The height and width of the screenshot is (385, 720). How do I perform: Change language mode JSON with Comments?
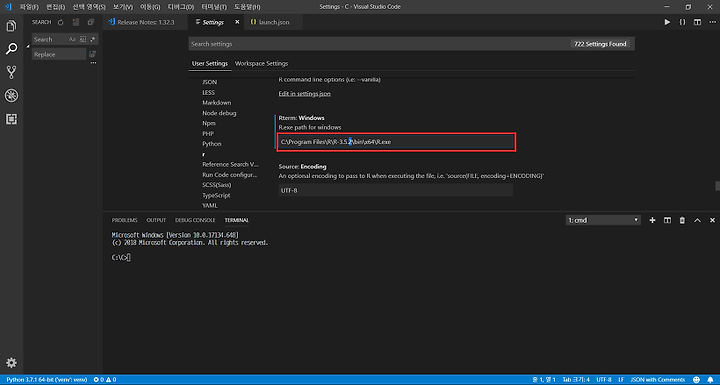click(658, 379)
